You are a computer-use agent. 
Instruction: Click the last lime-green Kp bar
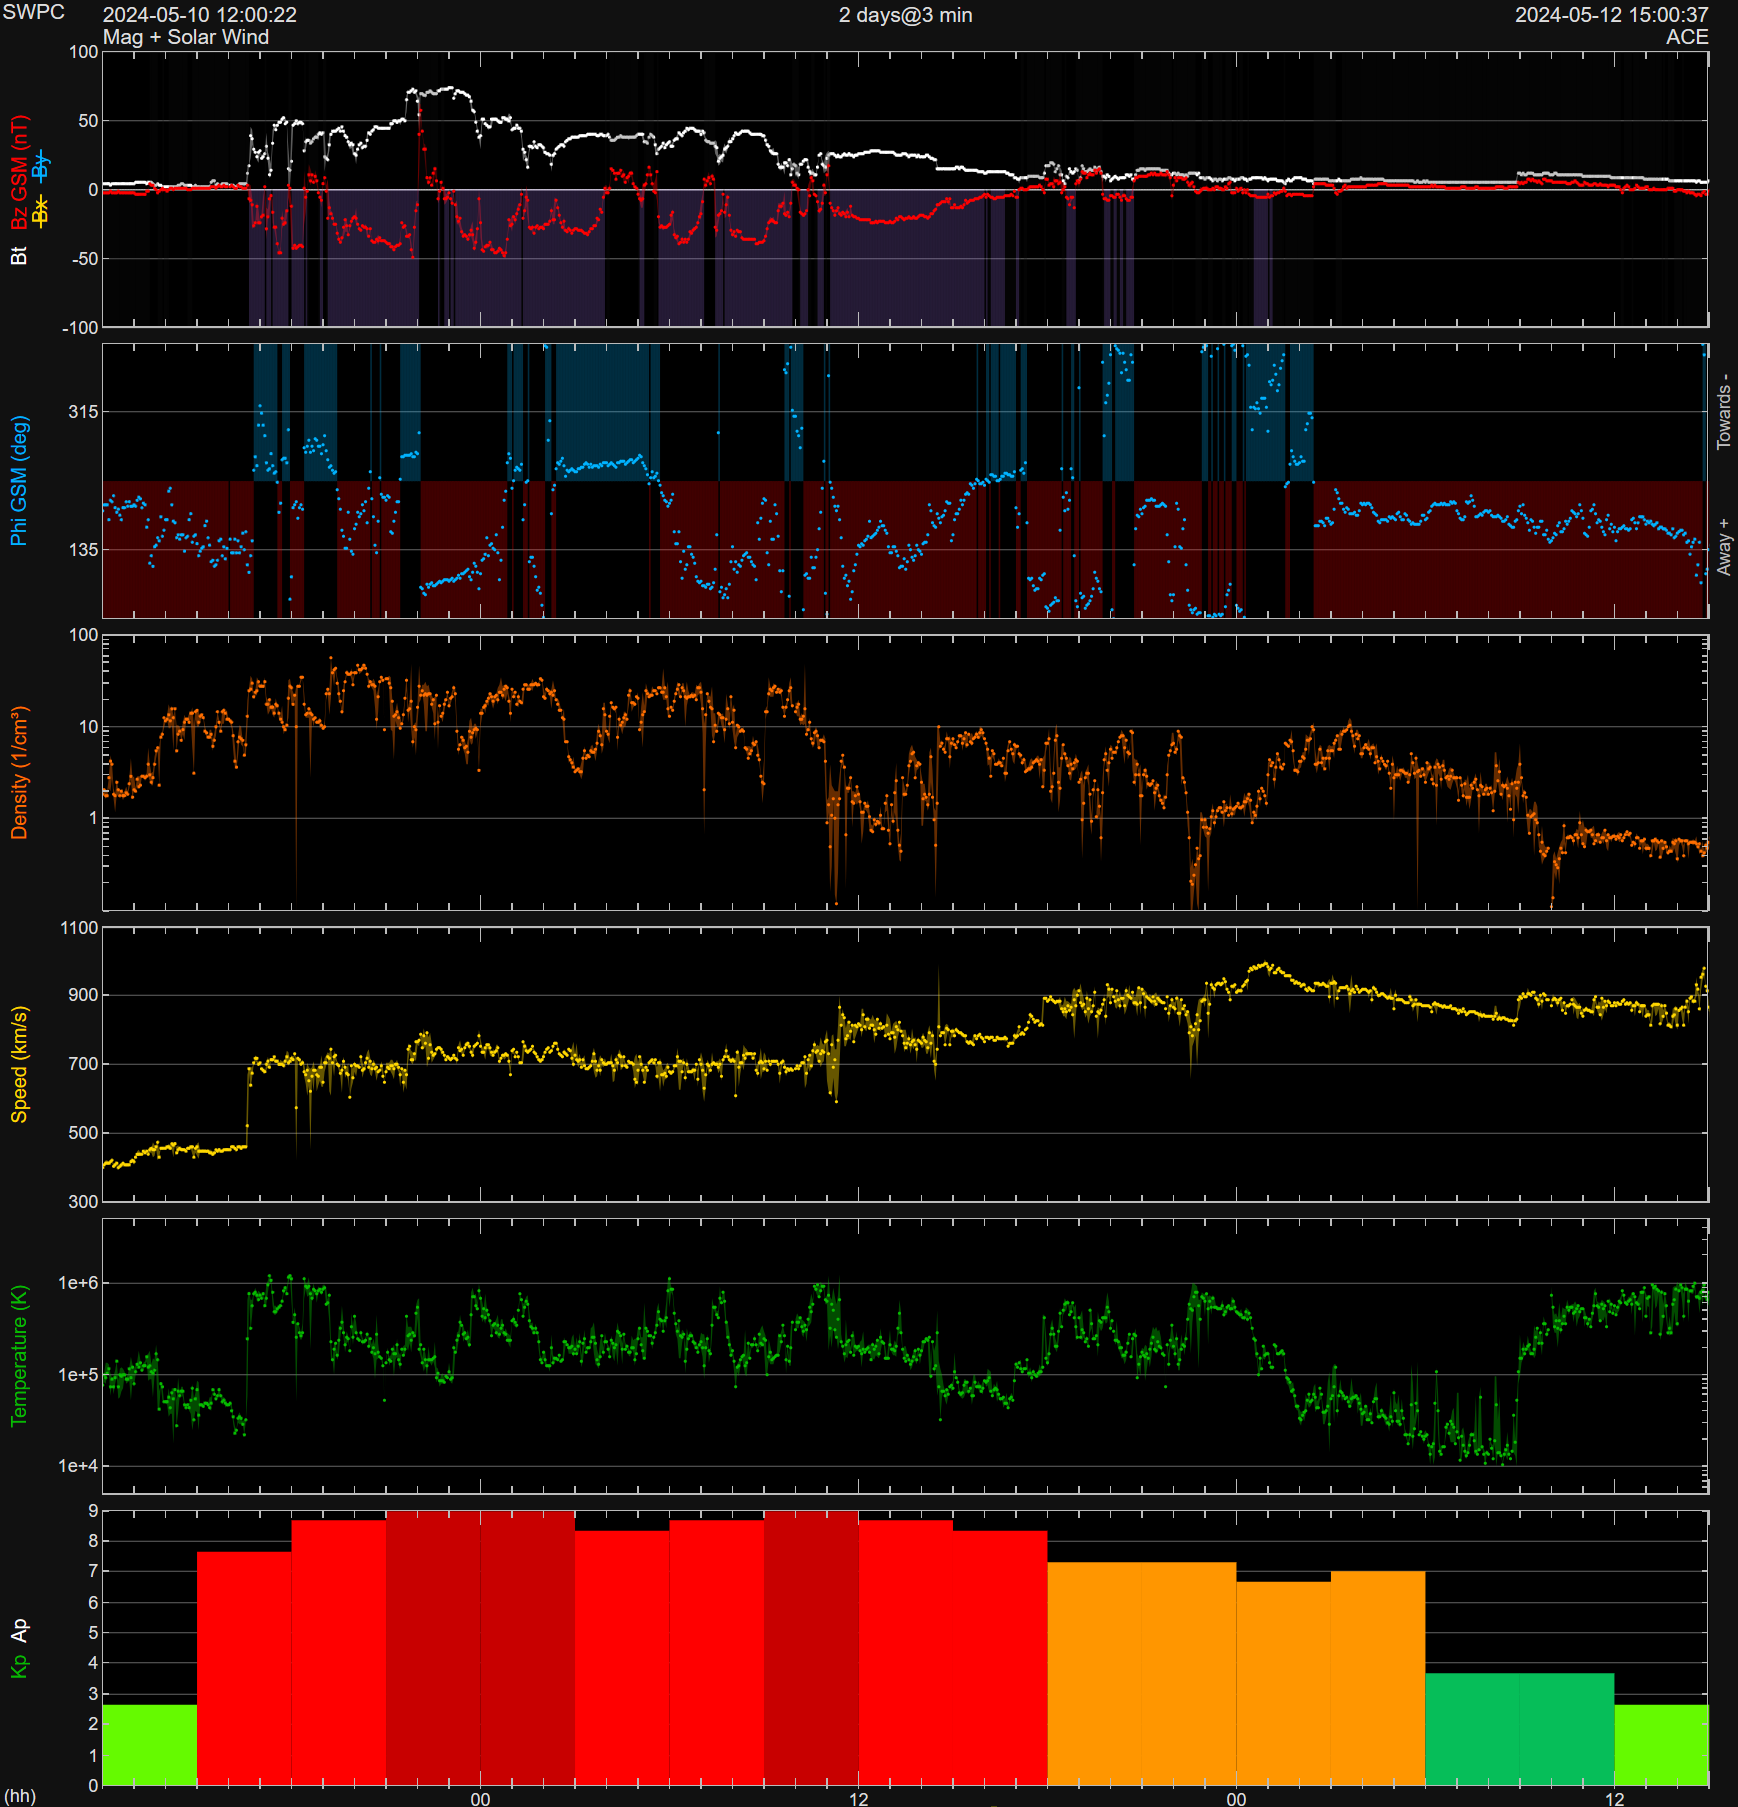[x=1662, y=1745]
